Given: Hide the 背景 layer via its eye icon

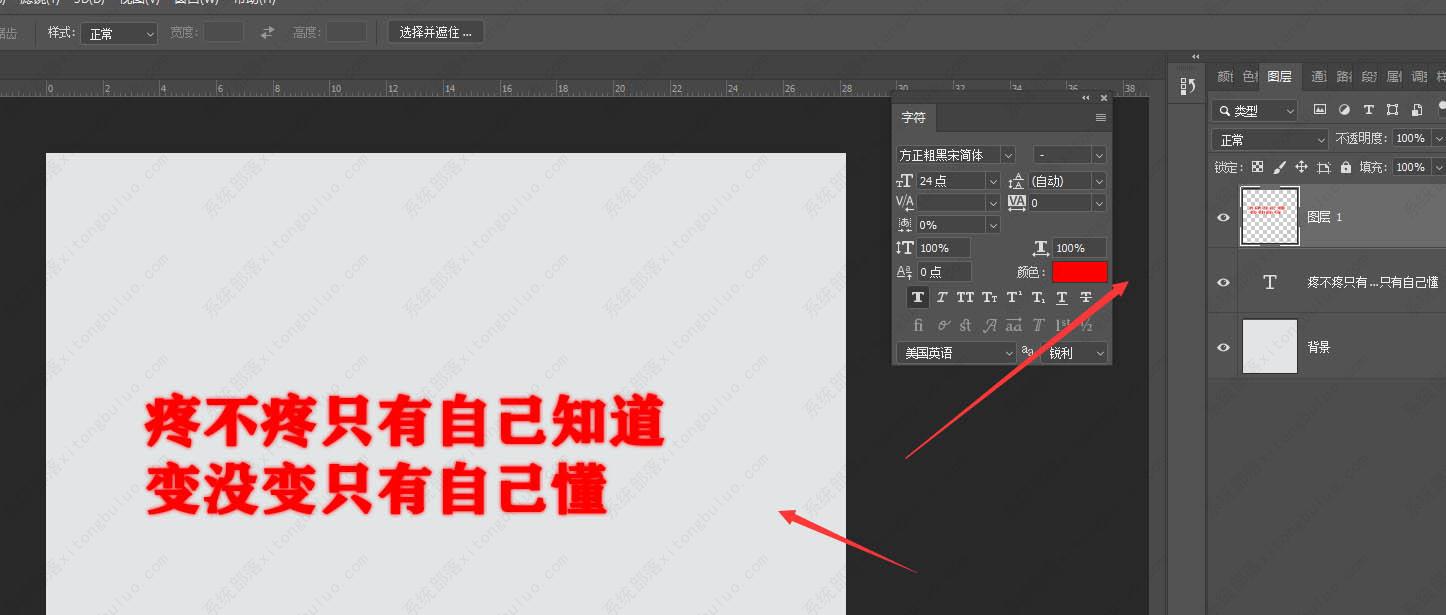Looking at the screenshot, I should (1223, 347).
